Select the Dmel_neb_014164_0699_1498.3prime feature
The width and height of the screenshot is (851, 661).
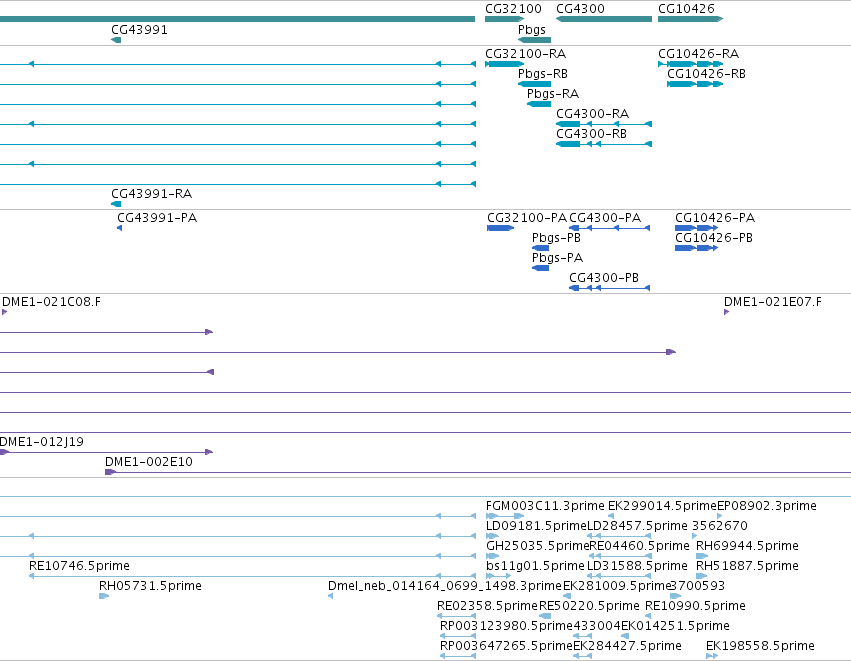[x=331, y=596]
